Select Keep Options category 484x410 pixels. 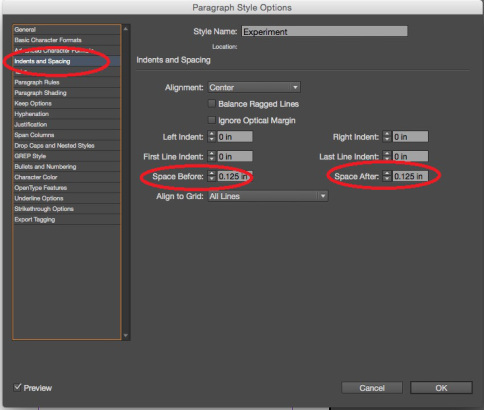pyautogui.click(x=67, y=103)
